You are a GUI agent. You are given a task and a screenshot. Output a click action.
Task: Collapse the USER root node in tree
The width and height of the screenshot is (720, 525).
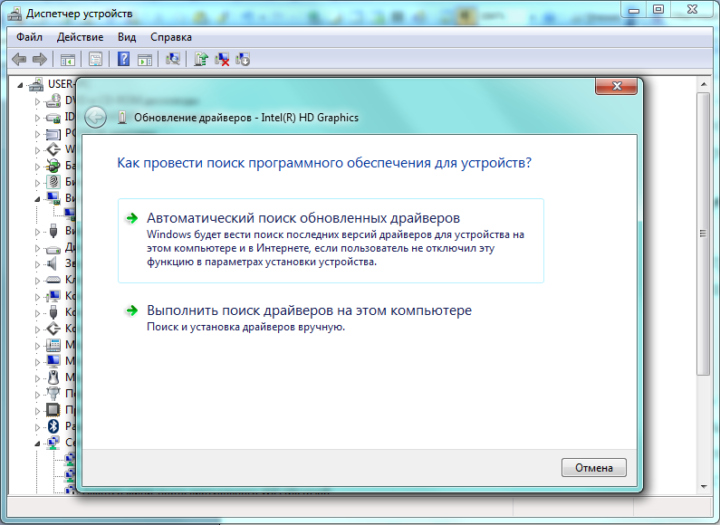[20, 85]
